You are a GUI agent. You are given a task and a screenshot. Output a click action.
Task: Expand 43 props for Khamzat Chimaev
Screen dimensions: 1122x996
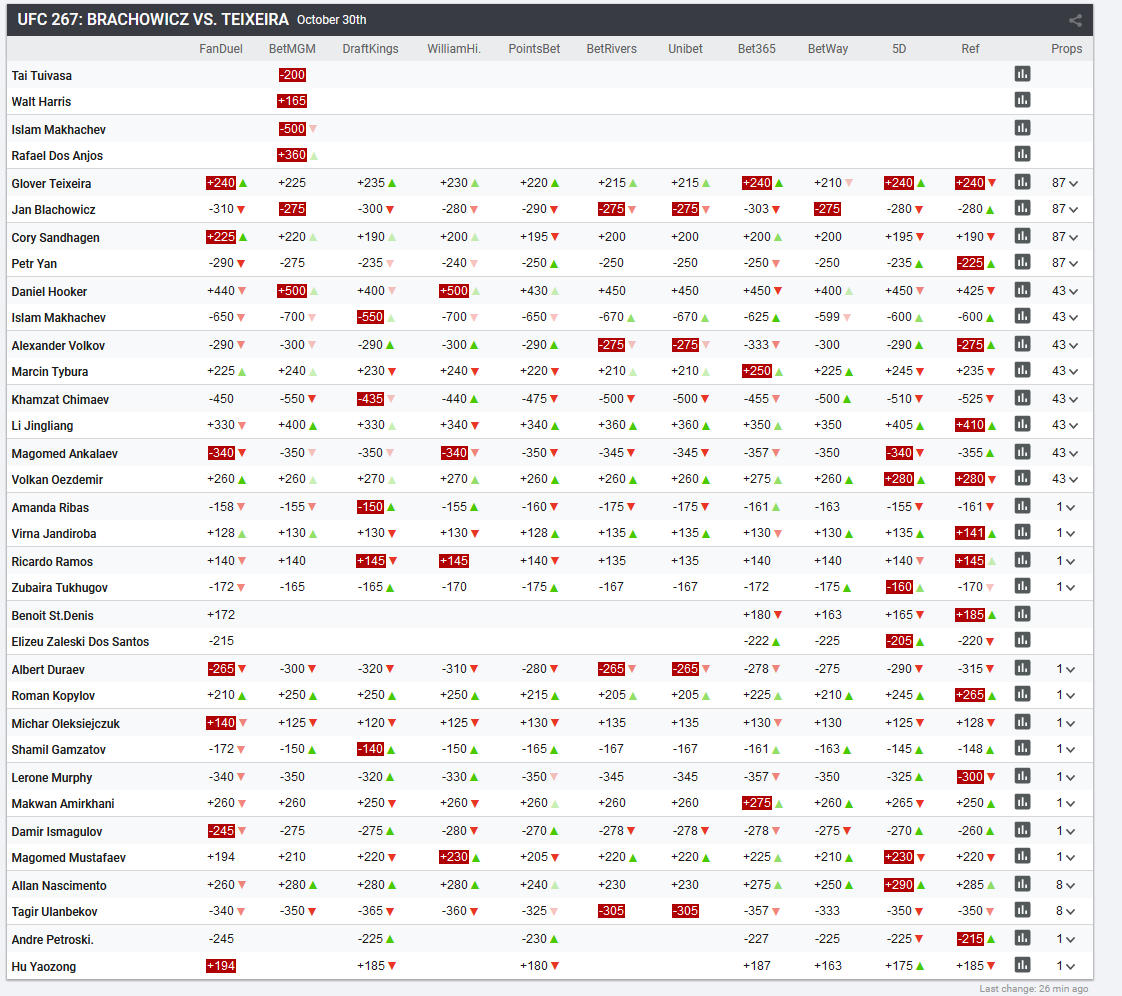tap(1065, 399)
